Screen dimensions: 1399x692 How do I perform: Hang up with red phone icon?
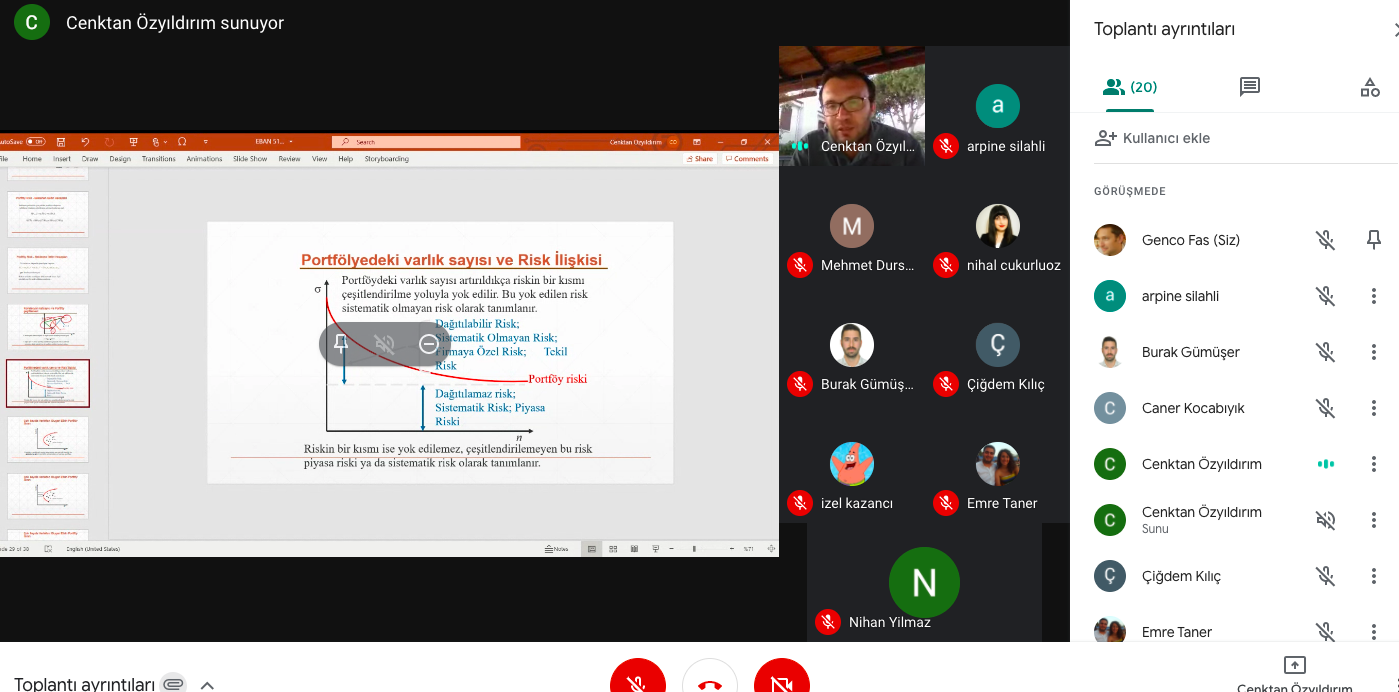[710, 680]
